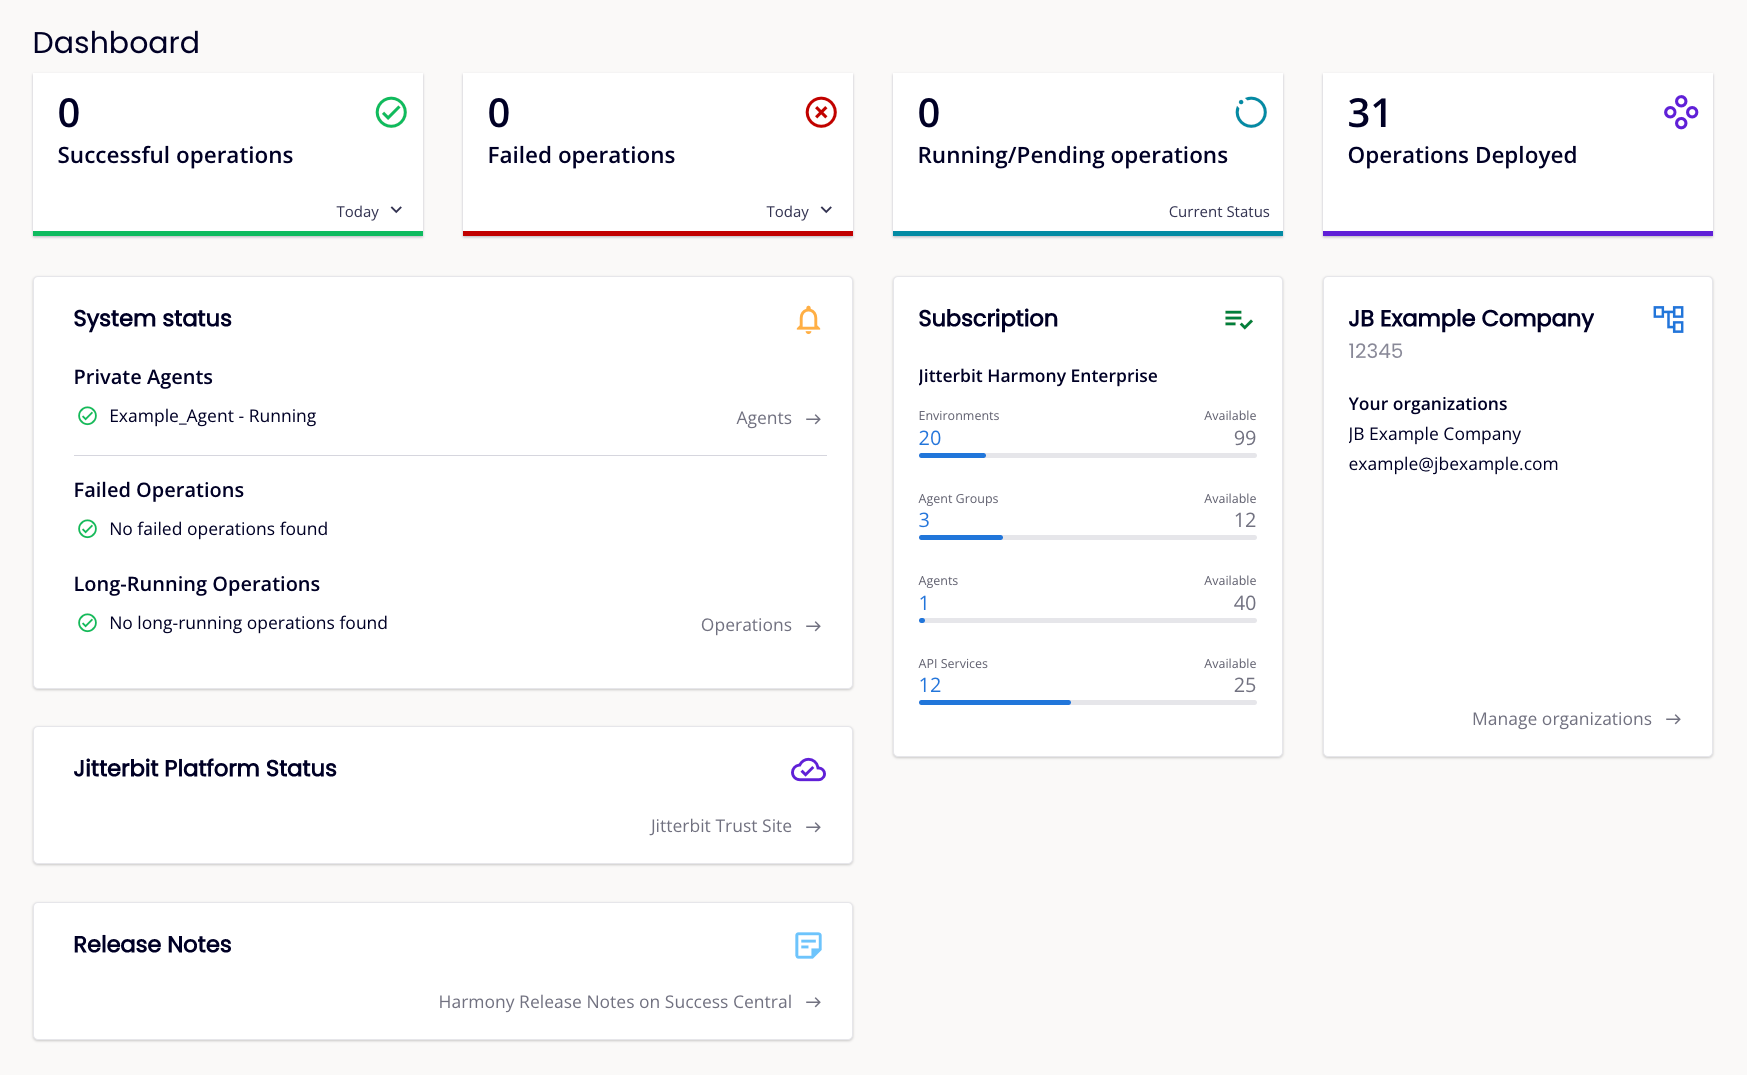The width and height of the screenshot is (1747, 1075).
Task: Click the API Services available value 25
Action: (x=1245, y=685)
